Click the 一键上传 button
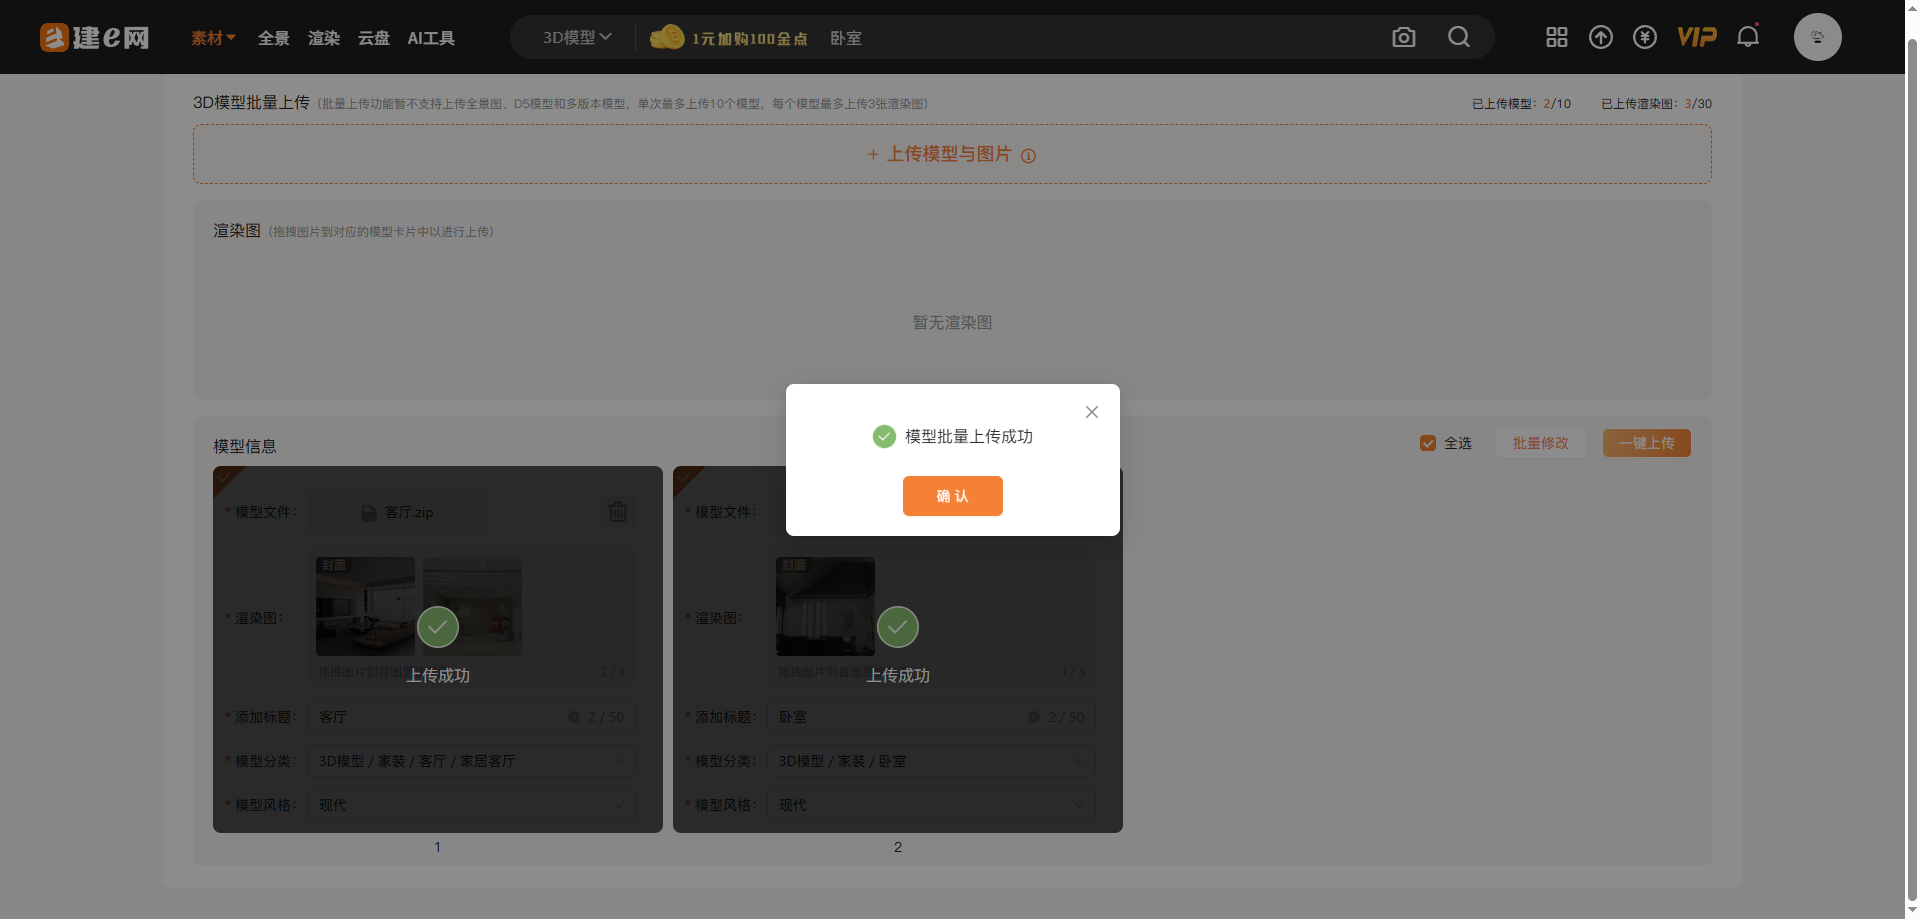 tap(1646, 443)
